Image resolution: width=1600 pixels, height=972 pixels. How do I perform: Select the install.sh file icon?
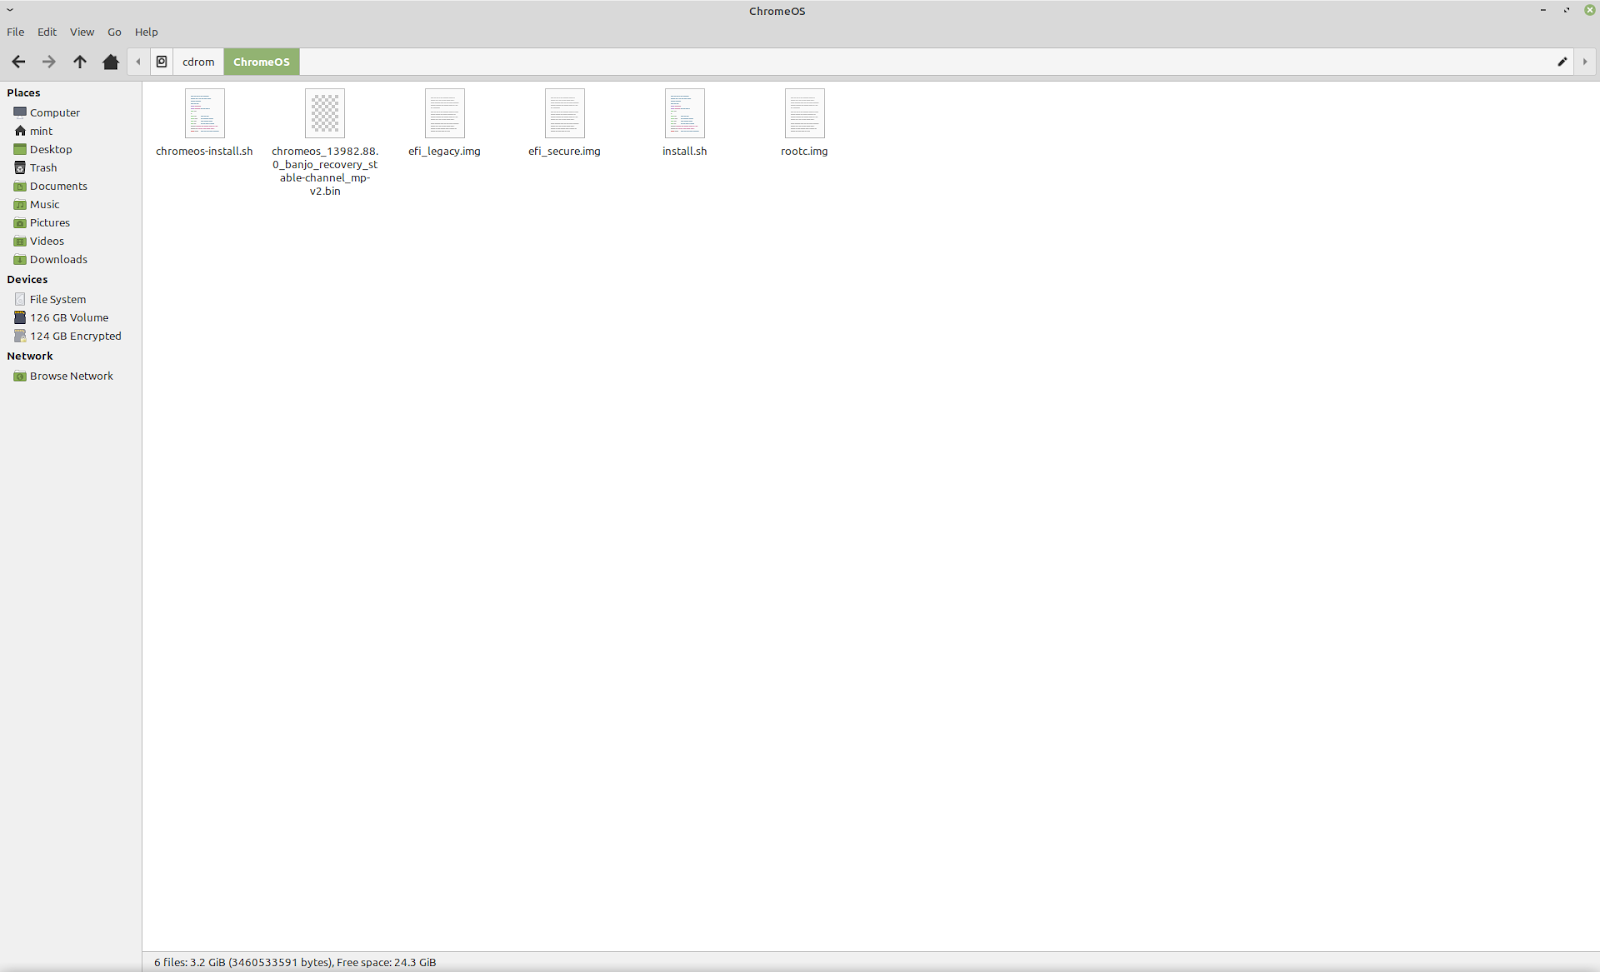click(x=685, y=113)
